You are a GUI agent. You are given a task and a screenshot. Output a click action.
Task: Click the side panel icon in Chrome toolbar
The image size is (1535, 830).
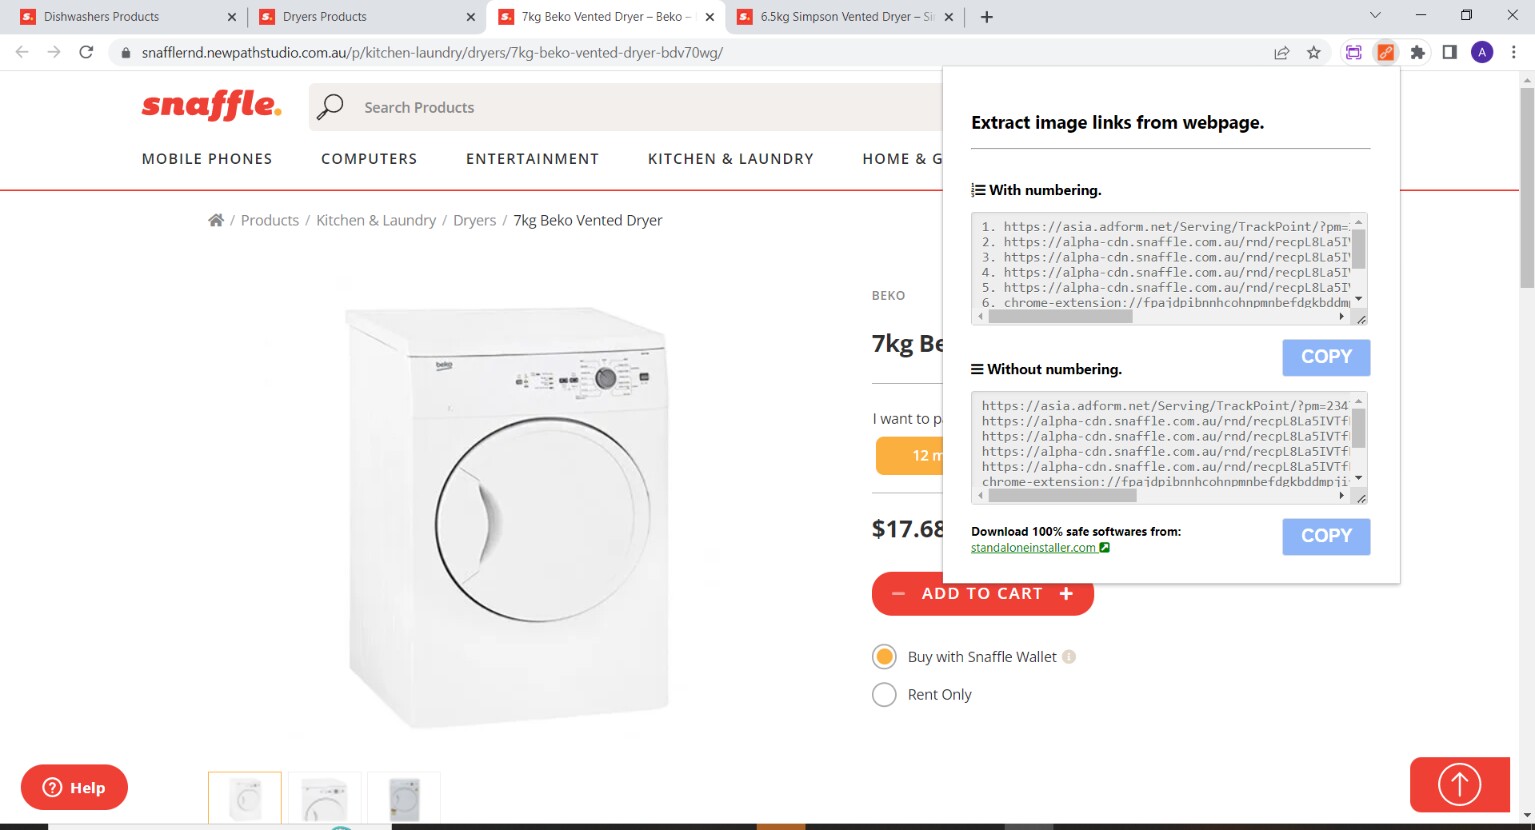1450,52
